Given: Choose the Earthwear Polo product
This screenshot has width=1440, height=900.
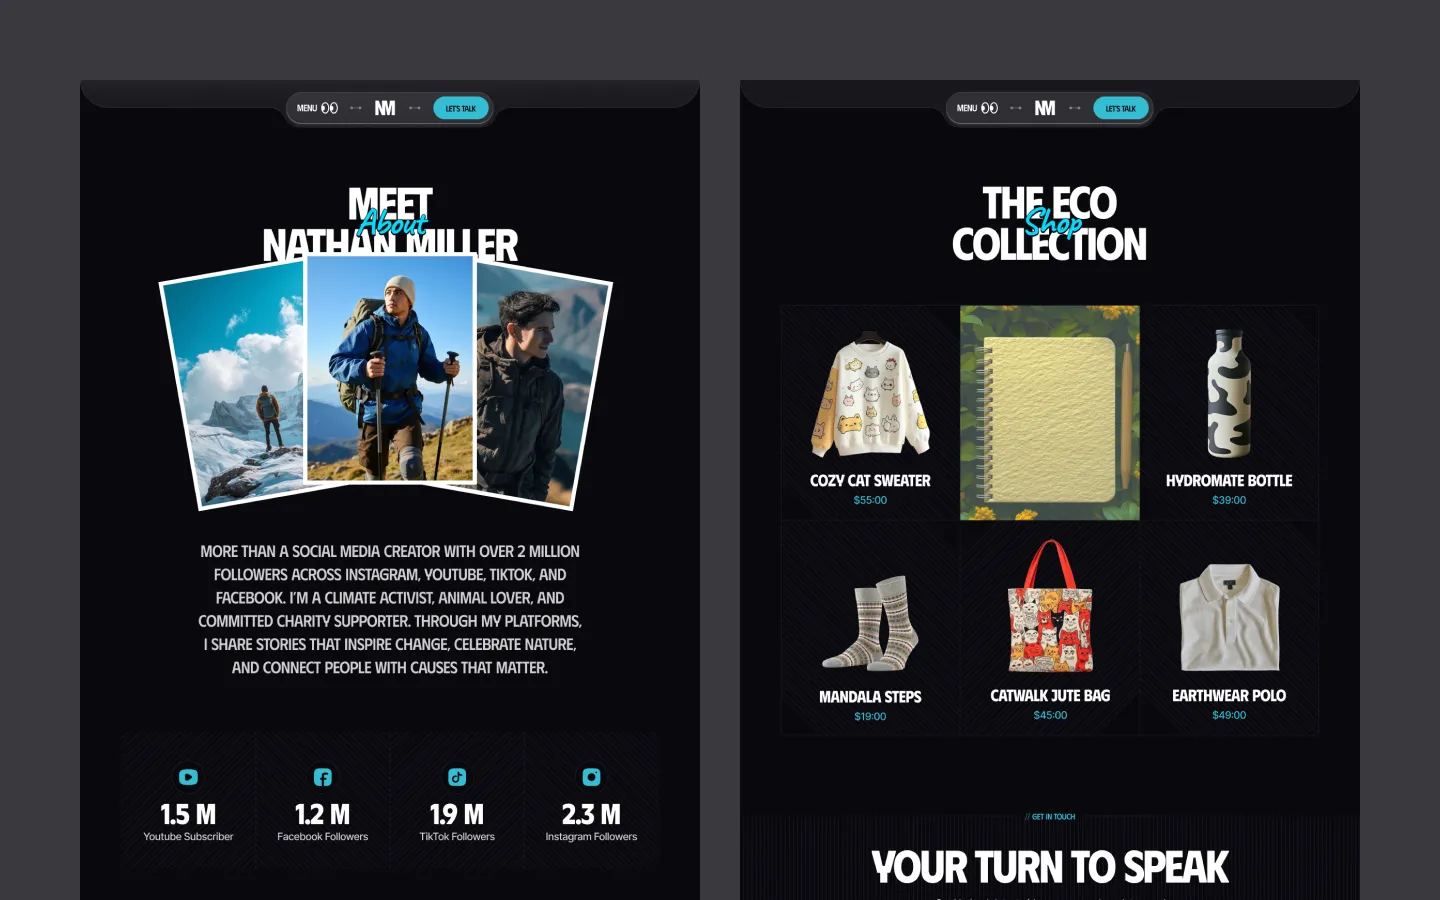Looking at the screenshot, I should [1229, 629].
